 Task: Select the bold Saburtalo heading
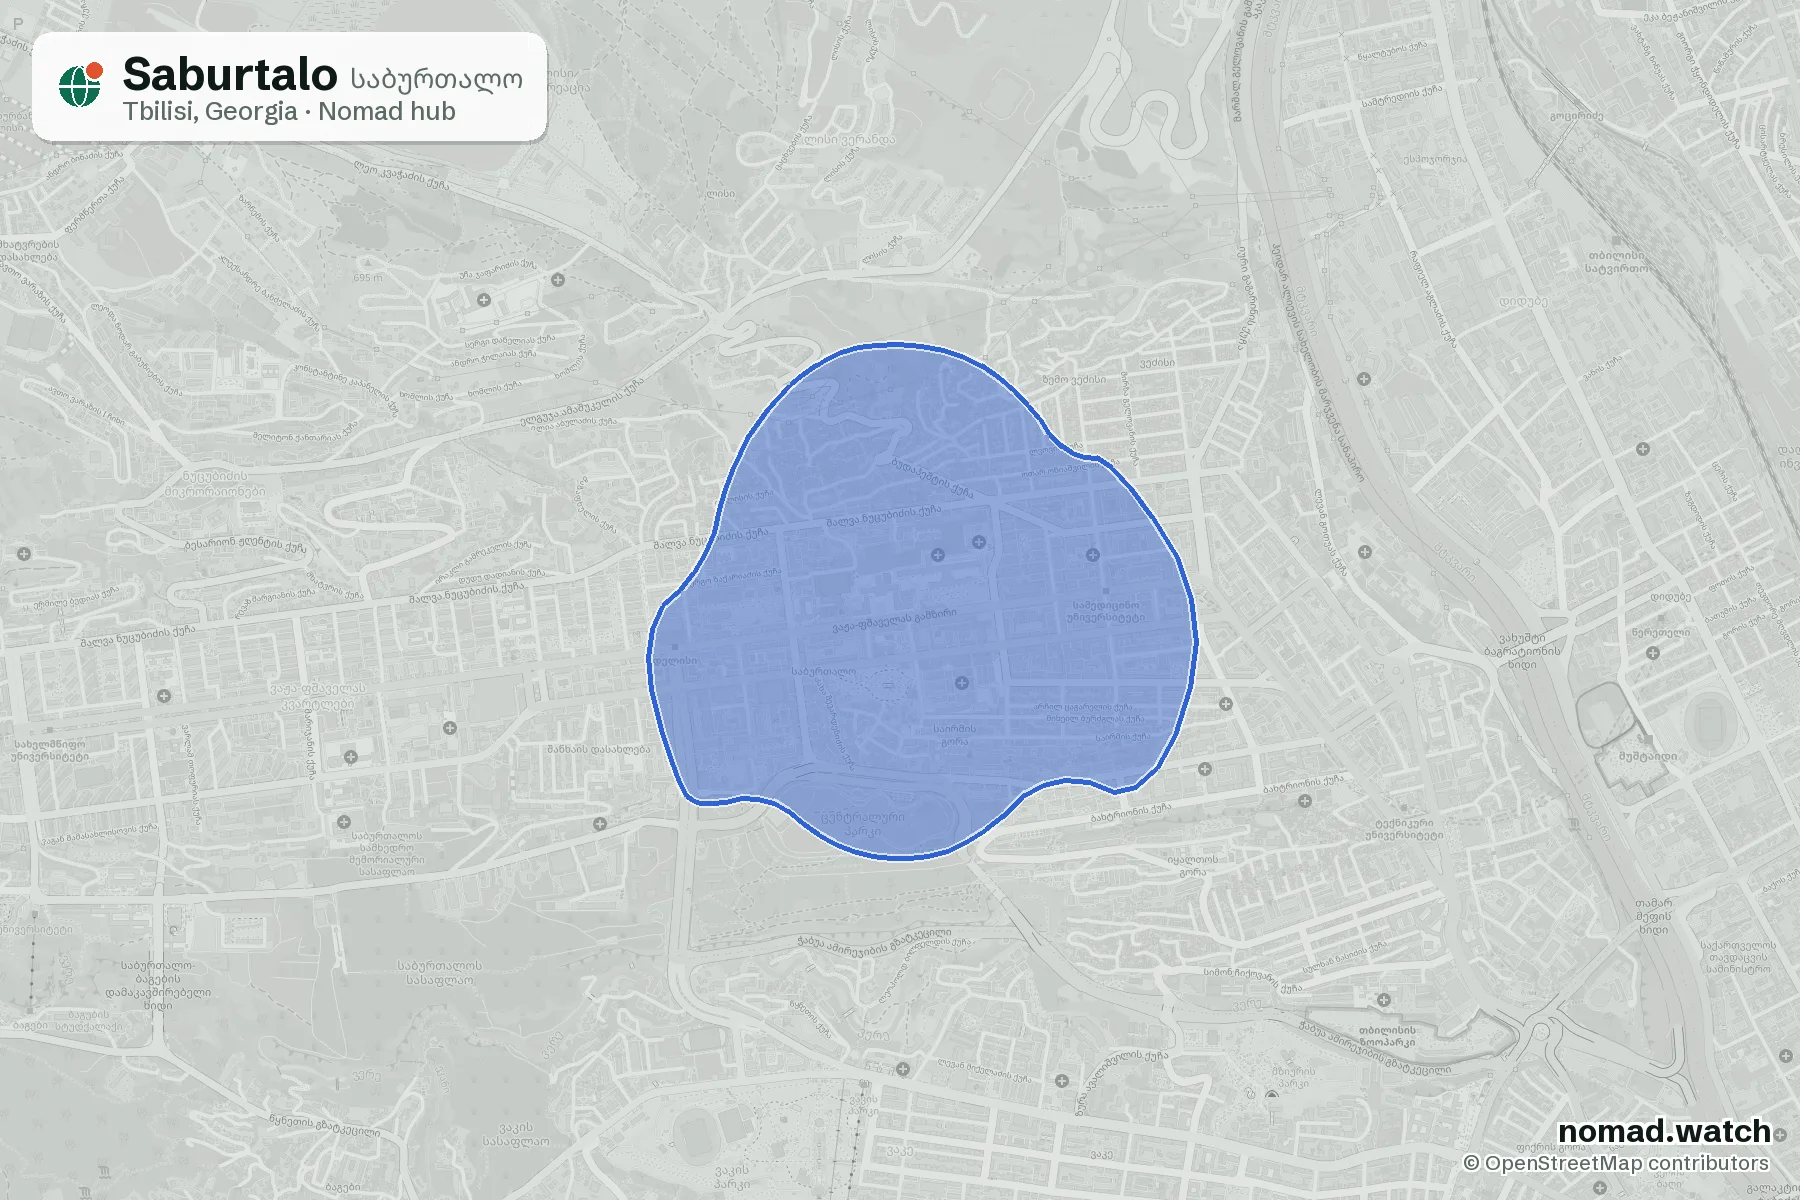tap(230, 74)
